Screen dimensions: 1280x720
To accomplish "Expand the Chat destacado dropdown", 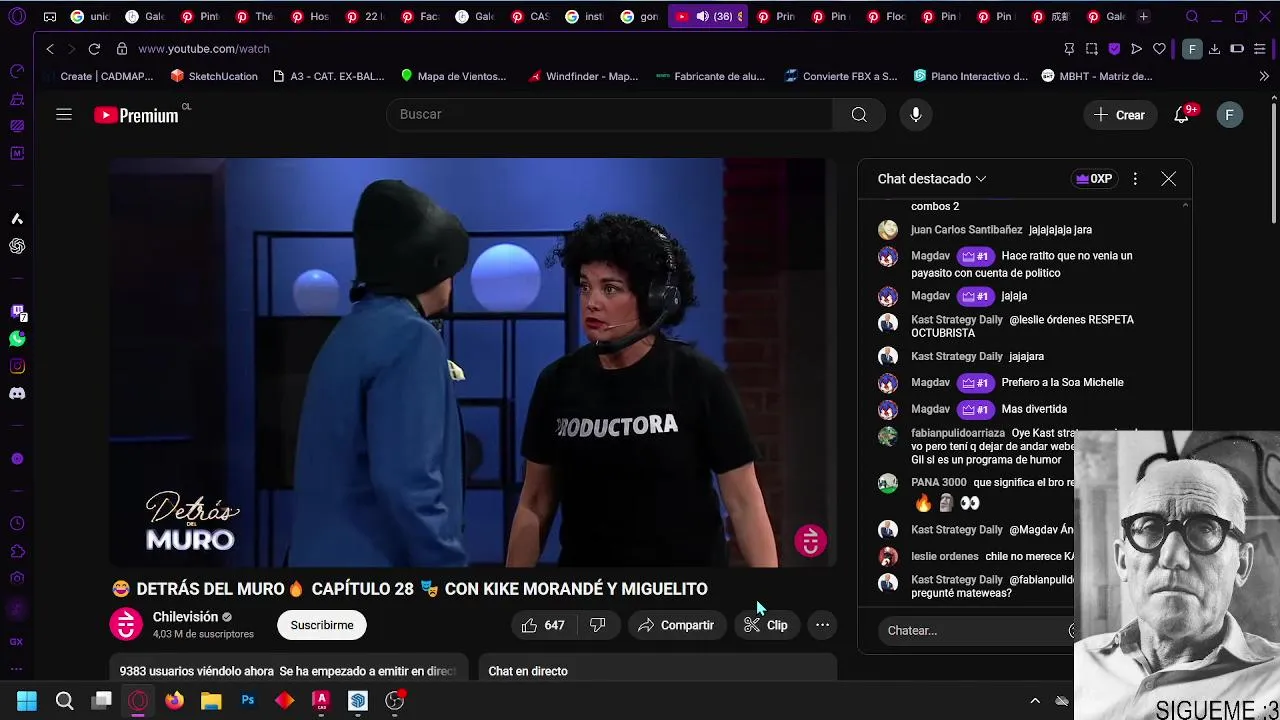I will [x=932, y=179].
